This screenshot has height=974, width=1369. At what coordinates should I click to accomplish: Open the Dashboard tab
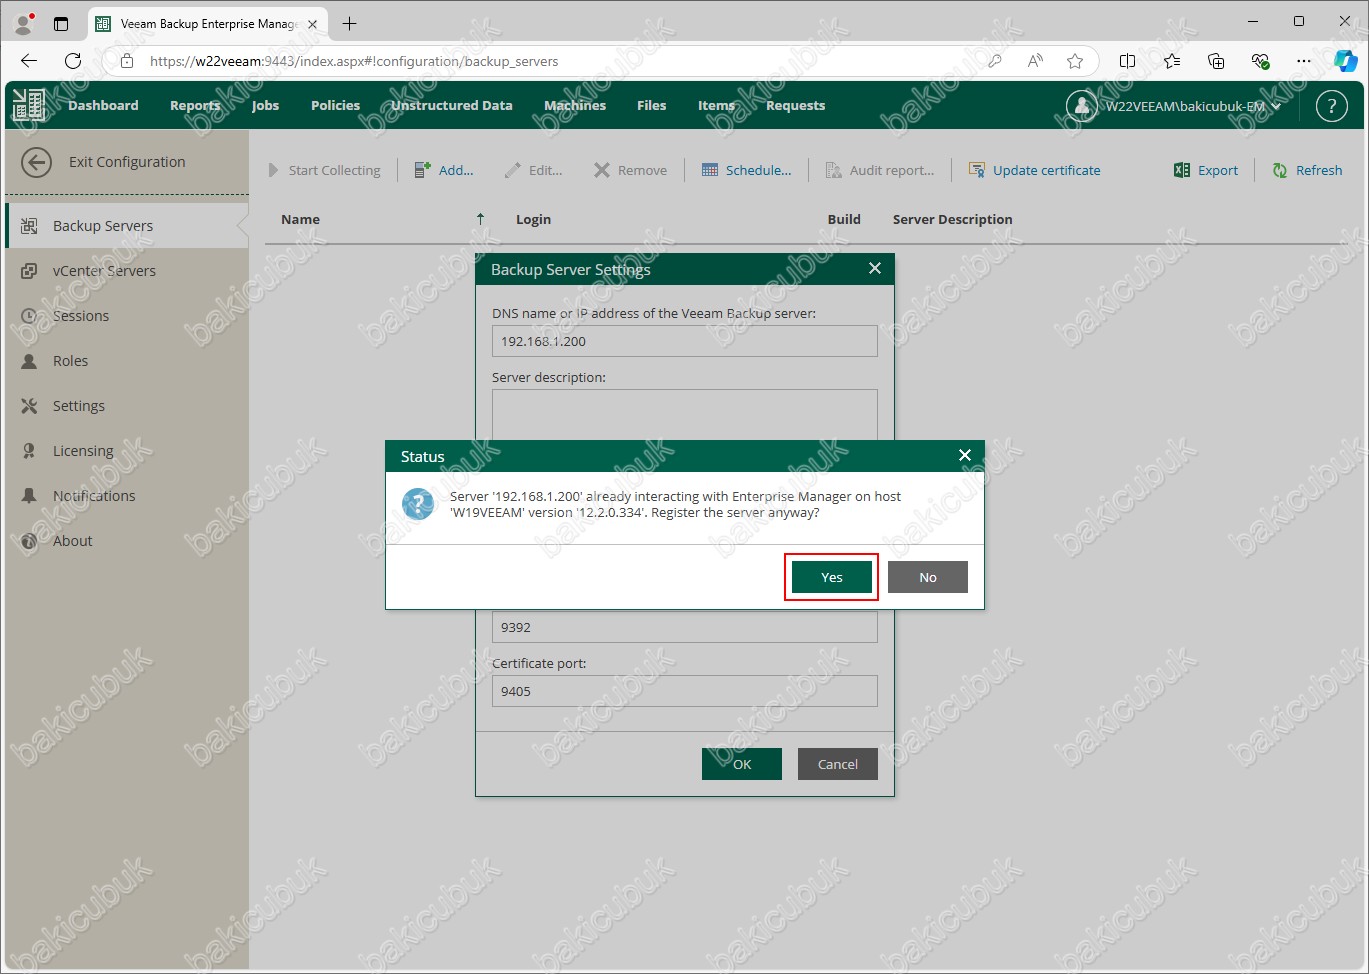pyautogui.click(x=103, y=105)
